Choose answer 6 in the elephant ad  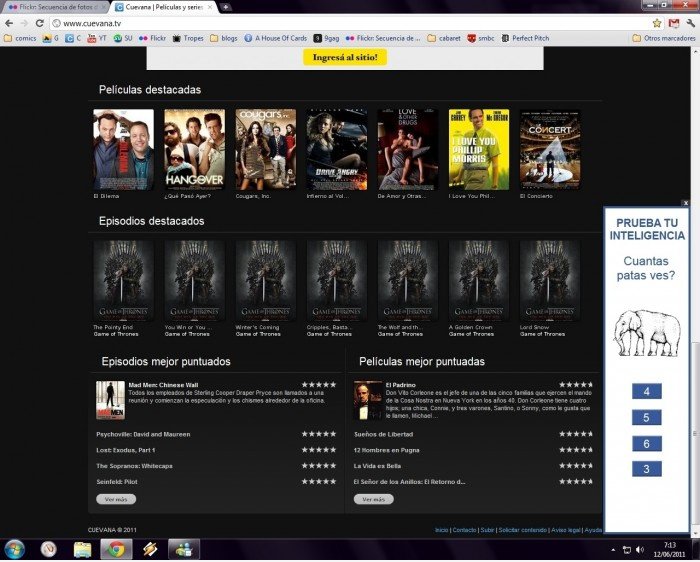point(646,444)
